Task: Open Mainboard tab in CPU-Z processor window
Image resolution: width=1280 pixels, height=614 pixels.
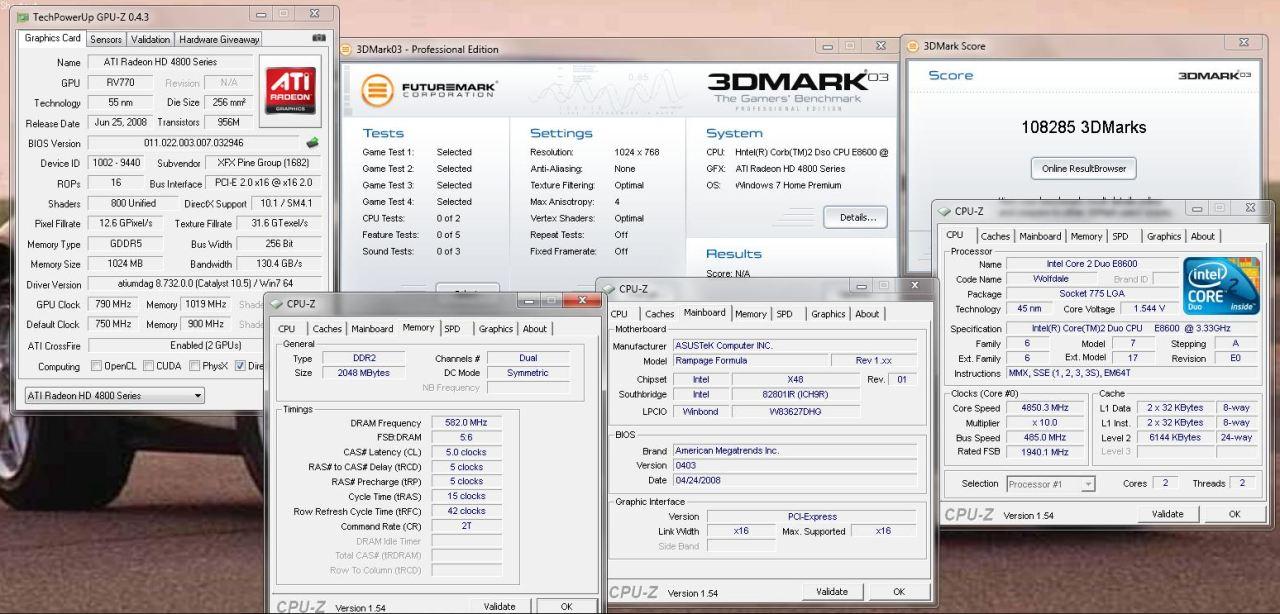Action: click(x=1040, y=236)
